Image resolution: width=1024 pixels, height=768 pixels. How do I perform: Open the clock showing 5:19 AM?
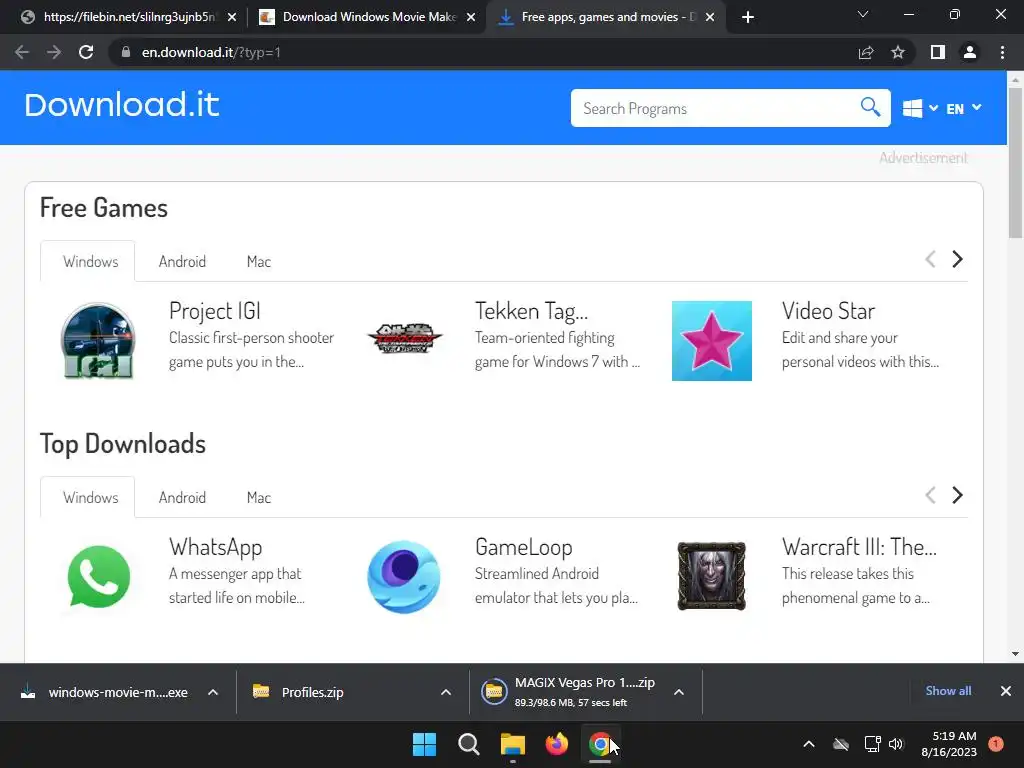(x=949, y=744)
